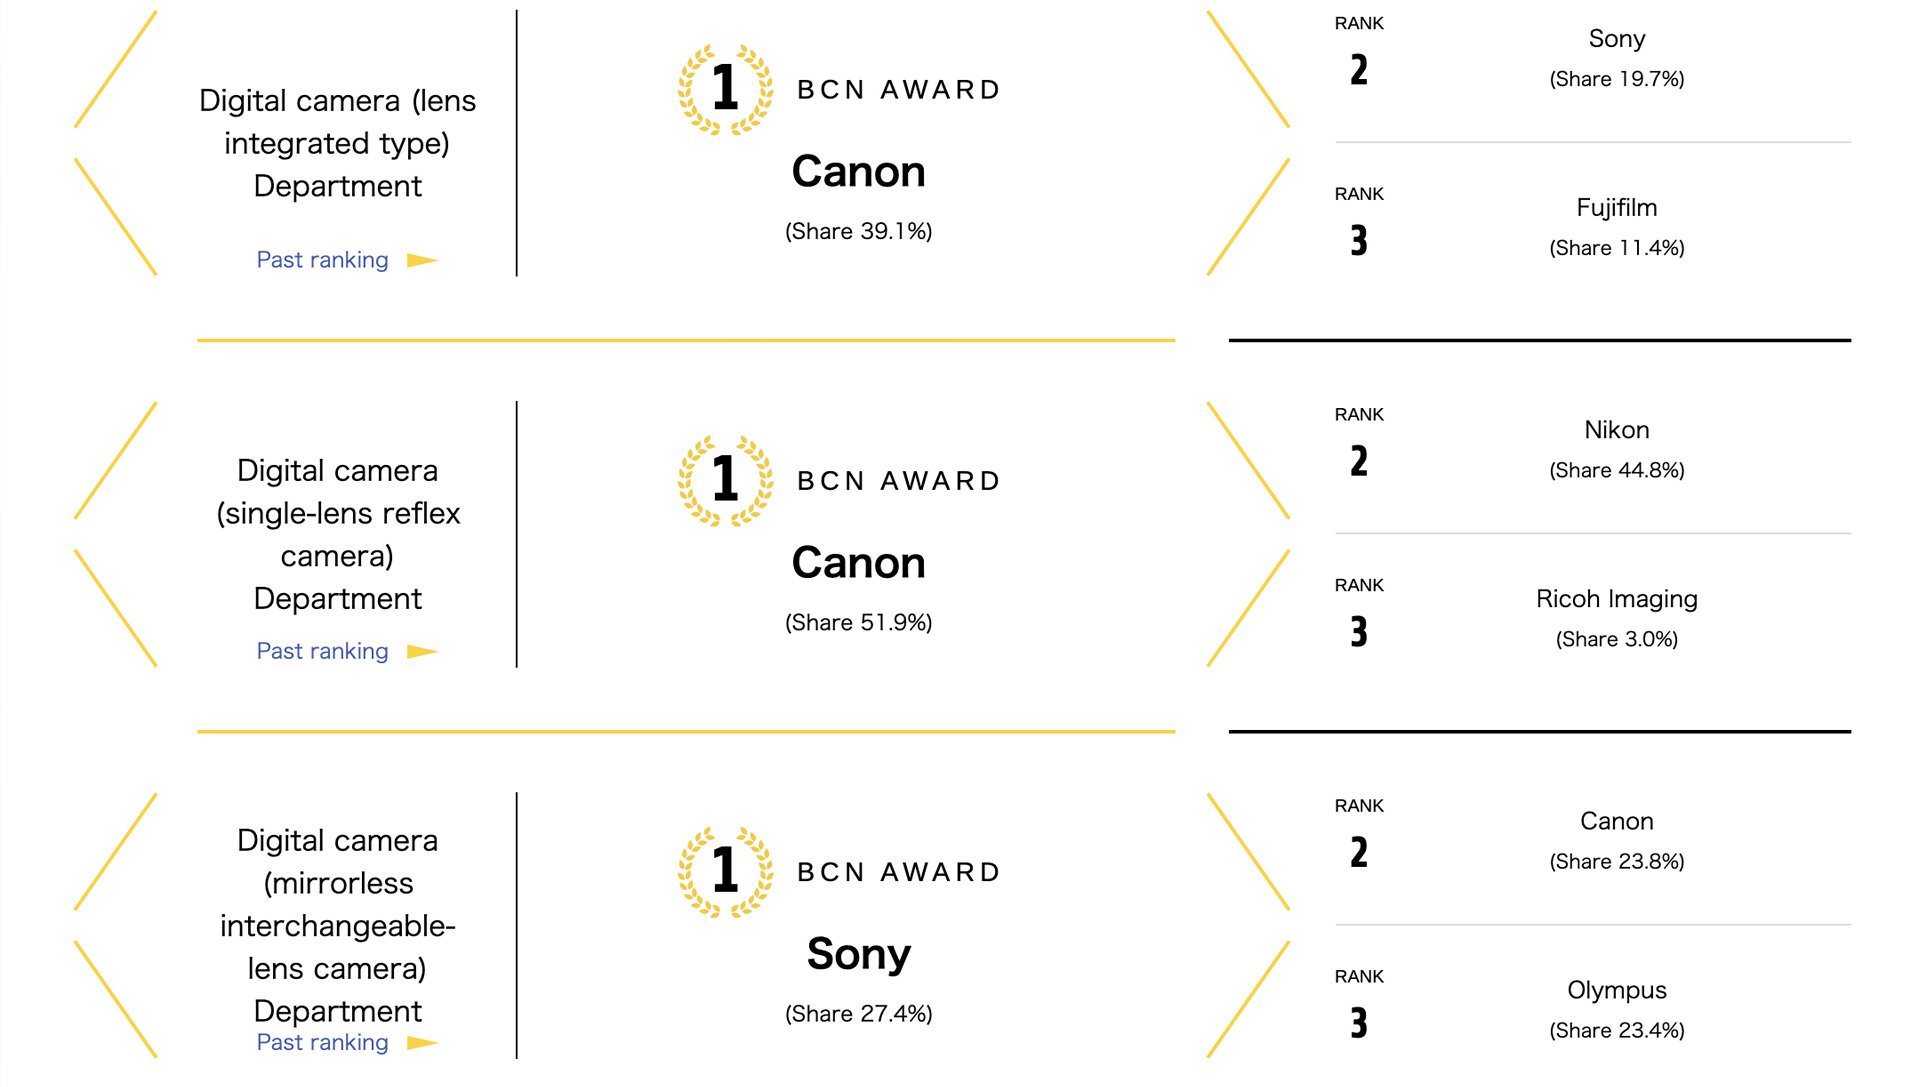Click yellow arrow beside mirrorless Past ranking
This screenshot has height=1087, width=1920.
422,1042
